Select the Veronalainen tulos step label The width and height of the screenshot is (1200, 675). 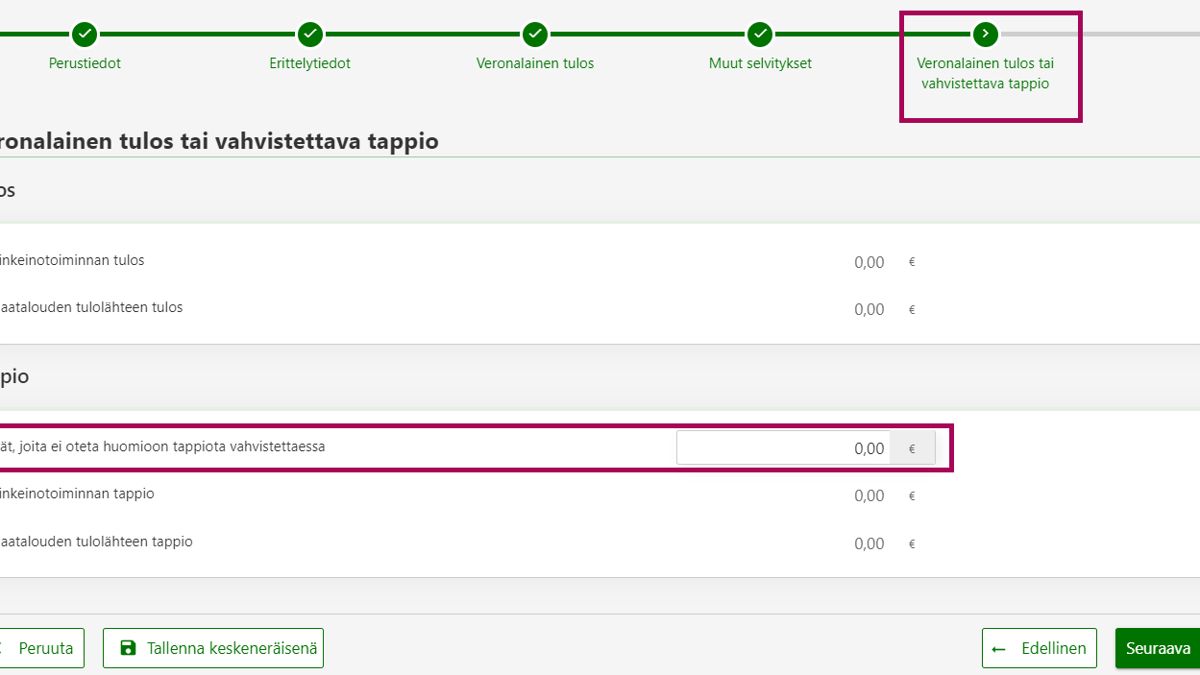pos(535,63)
